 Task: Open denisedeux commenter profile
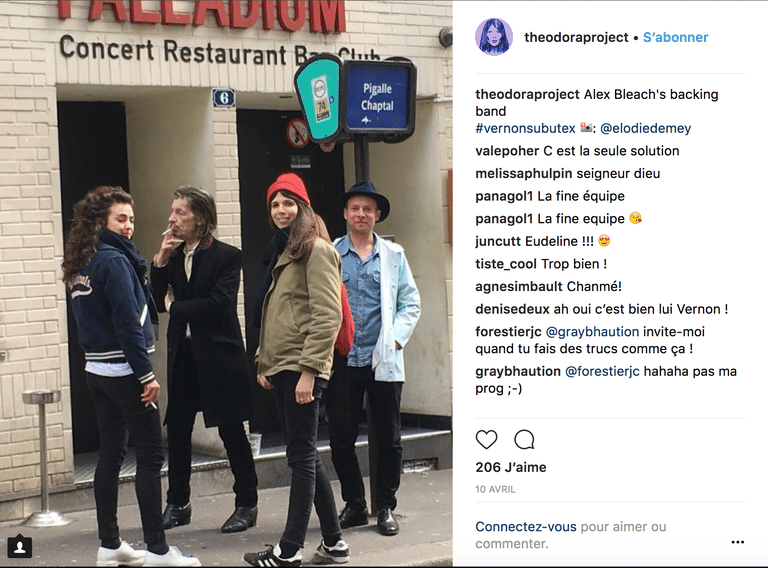click(x=512, y=309)
